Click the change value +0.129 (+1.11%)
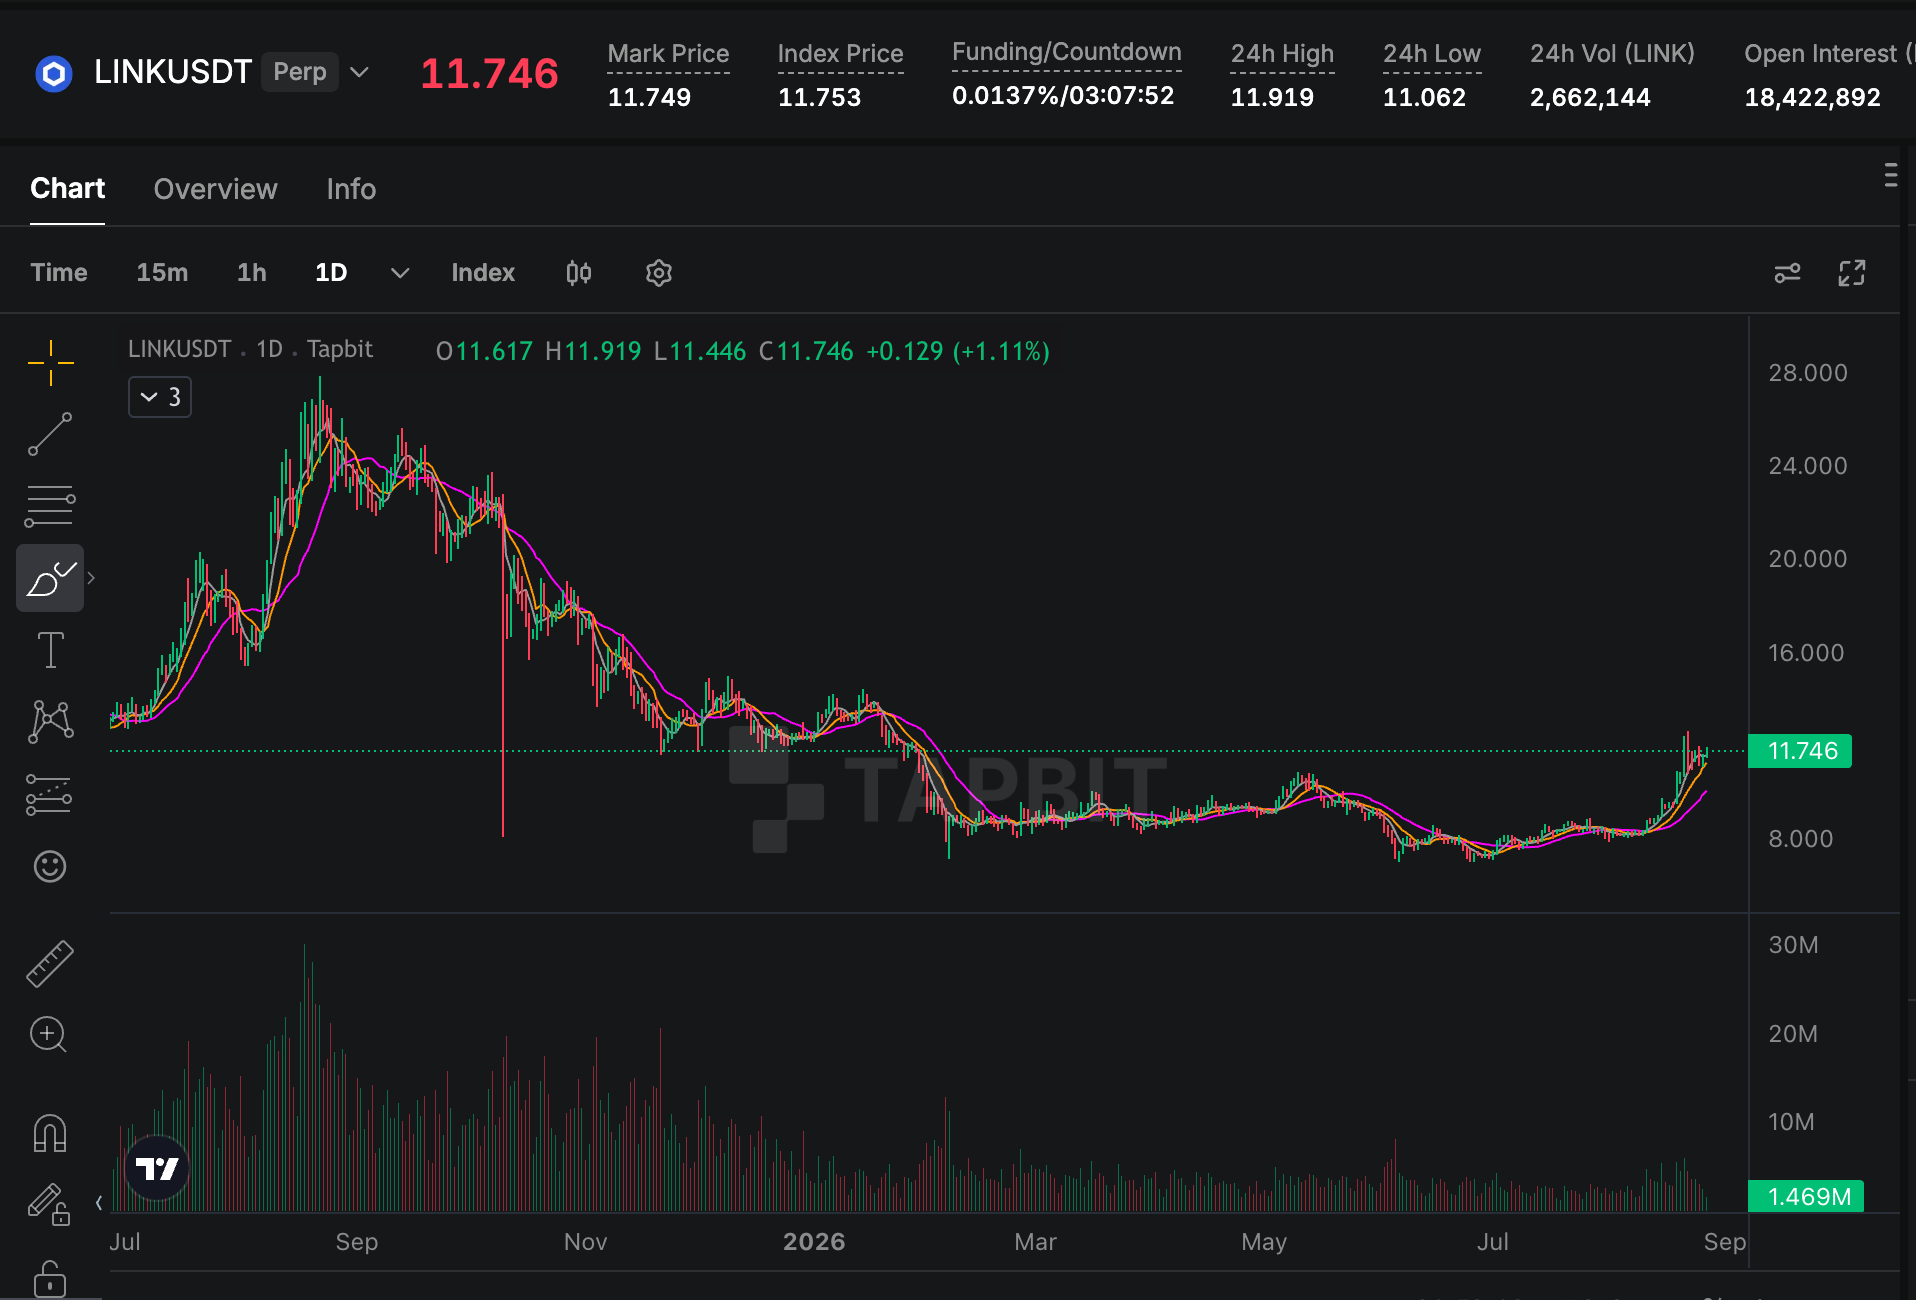 (x=958, y=351)
